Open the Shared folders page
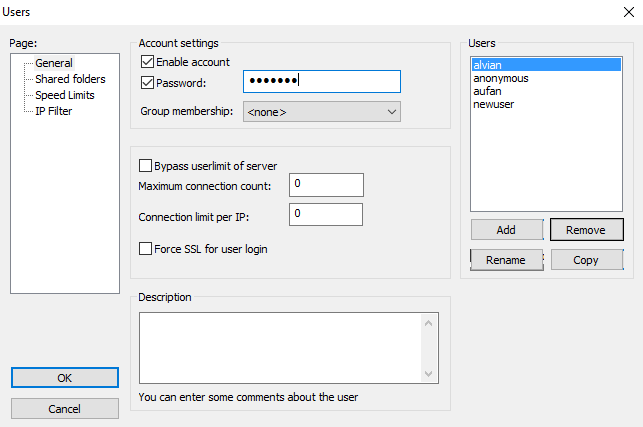This screenshot has width=643, height=427. (x=70, y=79)
